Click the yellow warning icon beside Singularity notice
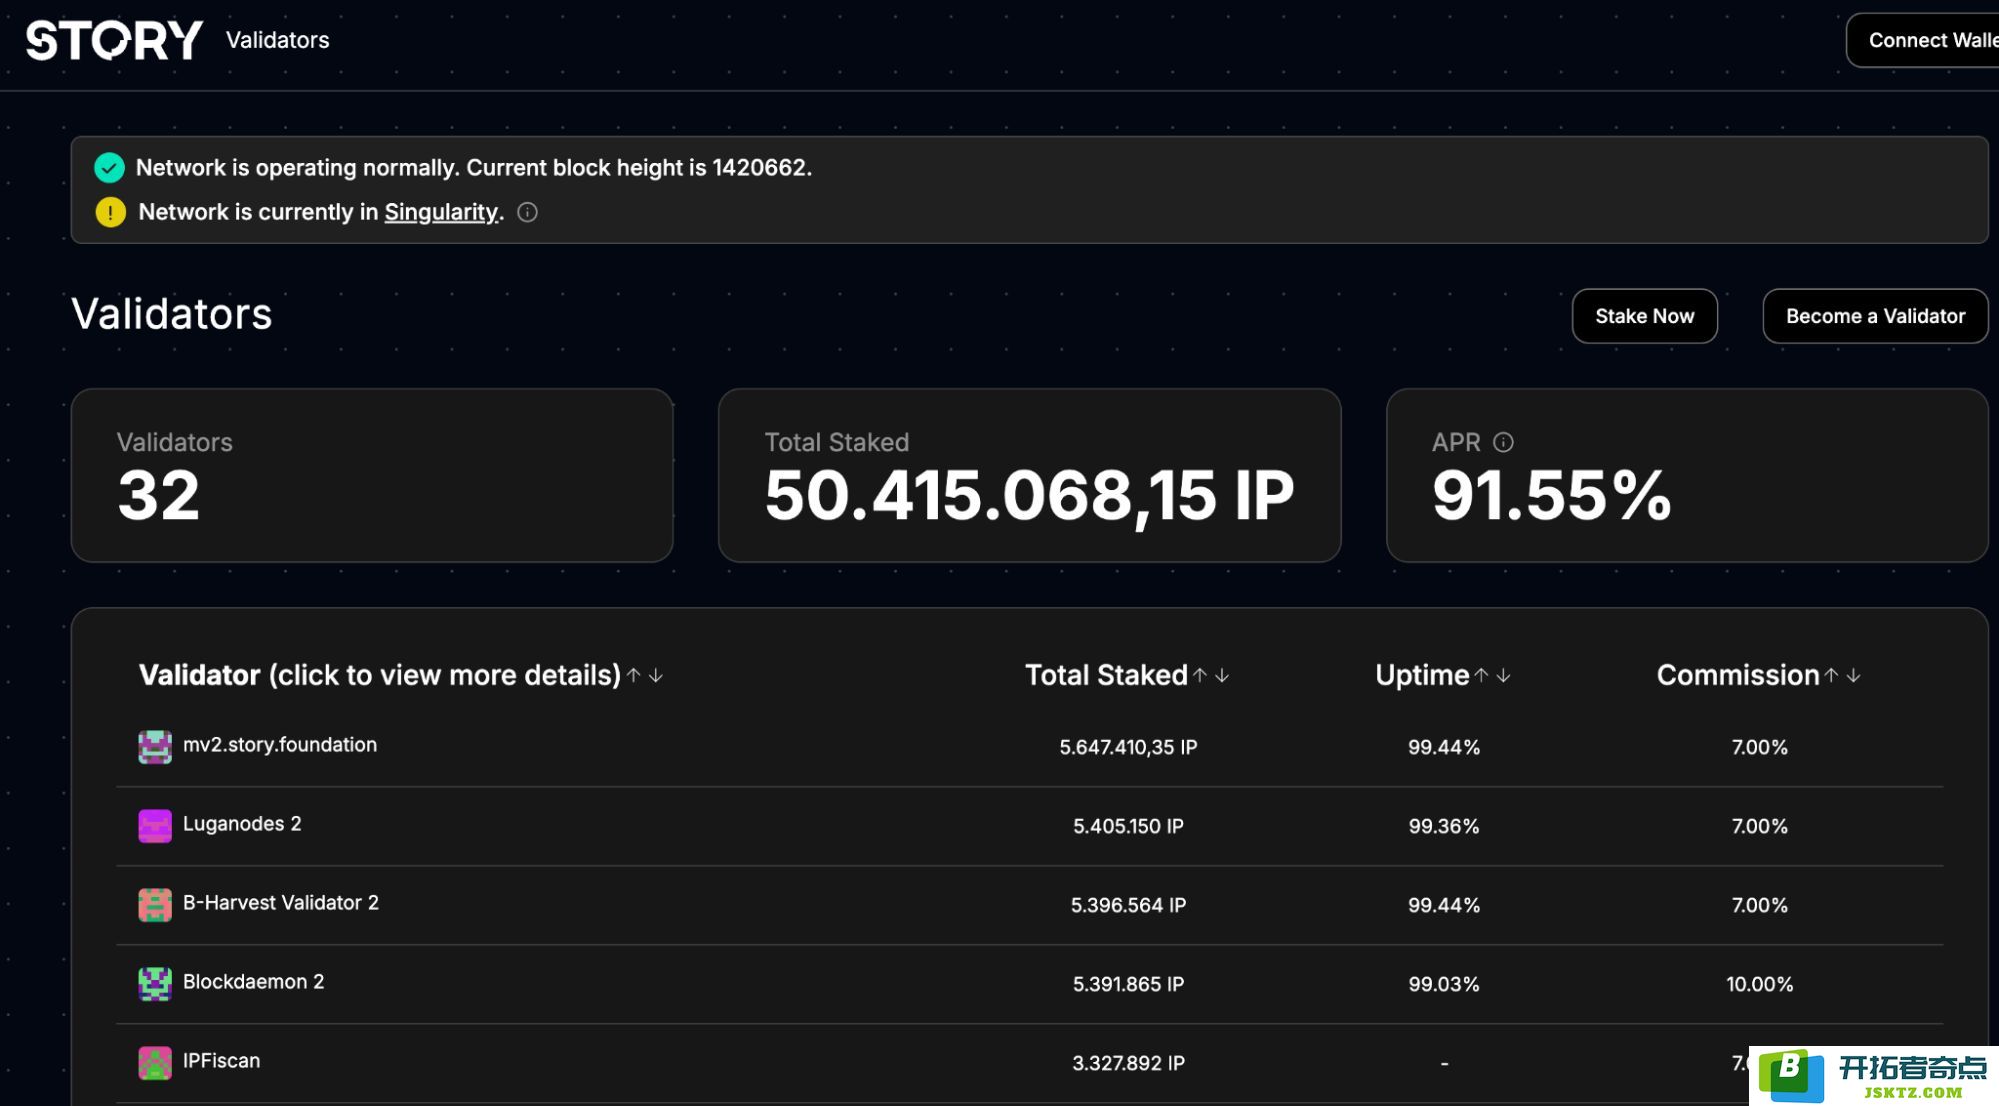Image resolution: width=1999 pixels, height=1106 pixels. coord(110,212)
